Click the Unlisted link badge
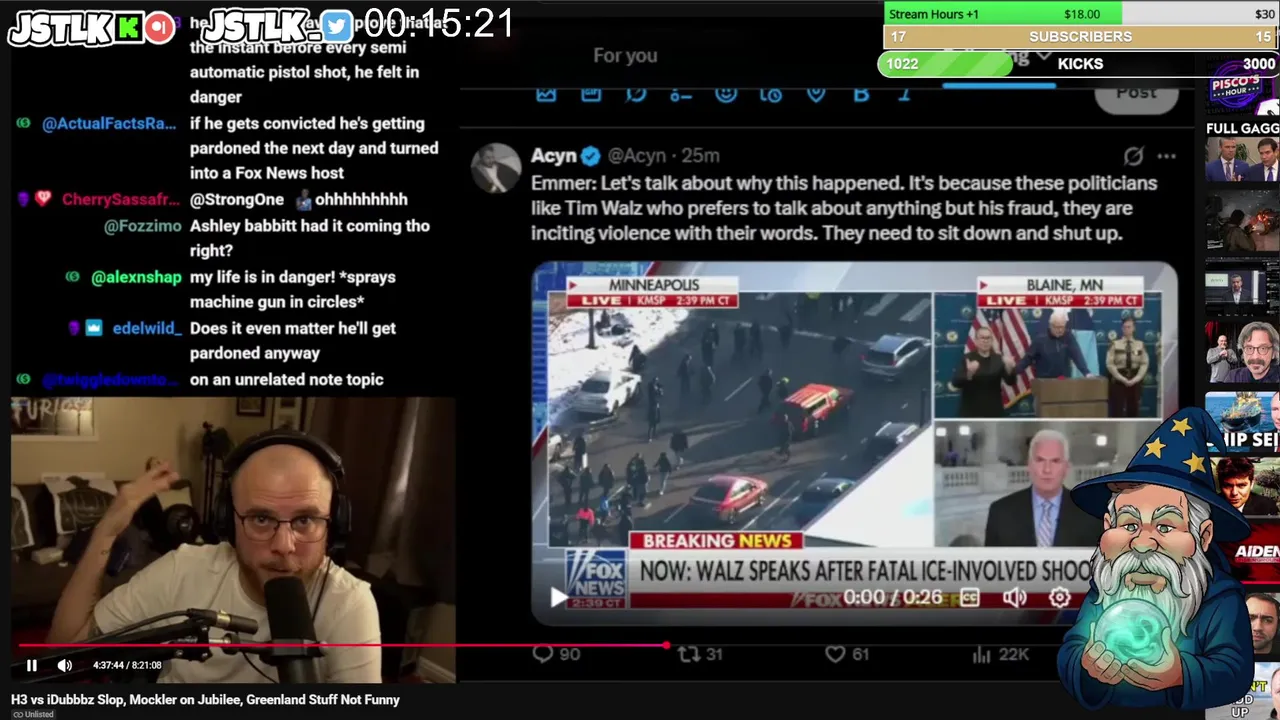1280x720 pixels. click(x=33, y=714)
